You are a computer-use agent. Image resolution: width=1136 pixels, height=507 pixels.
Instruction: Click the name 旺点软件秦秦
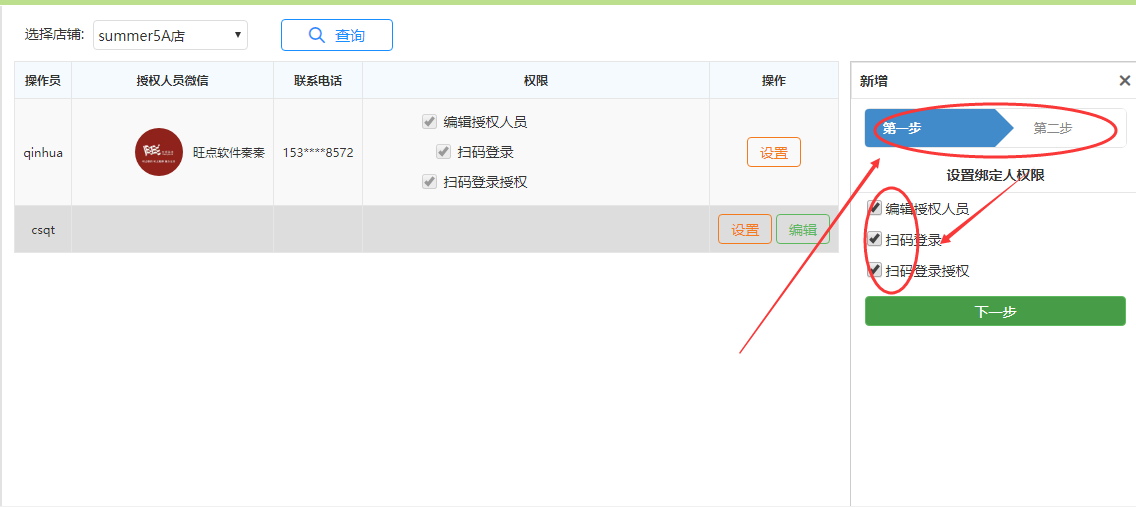point(229,153)
